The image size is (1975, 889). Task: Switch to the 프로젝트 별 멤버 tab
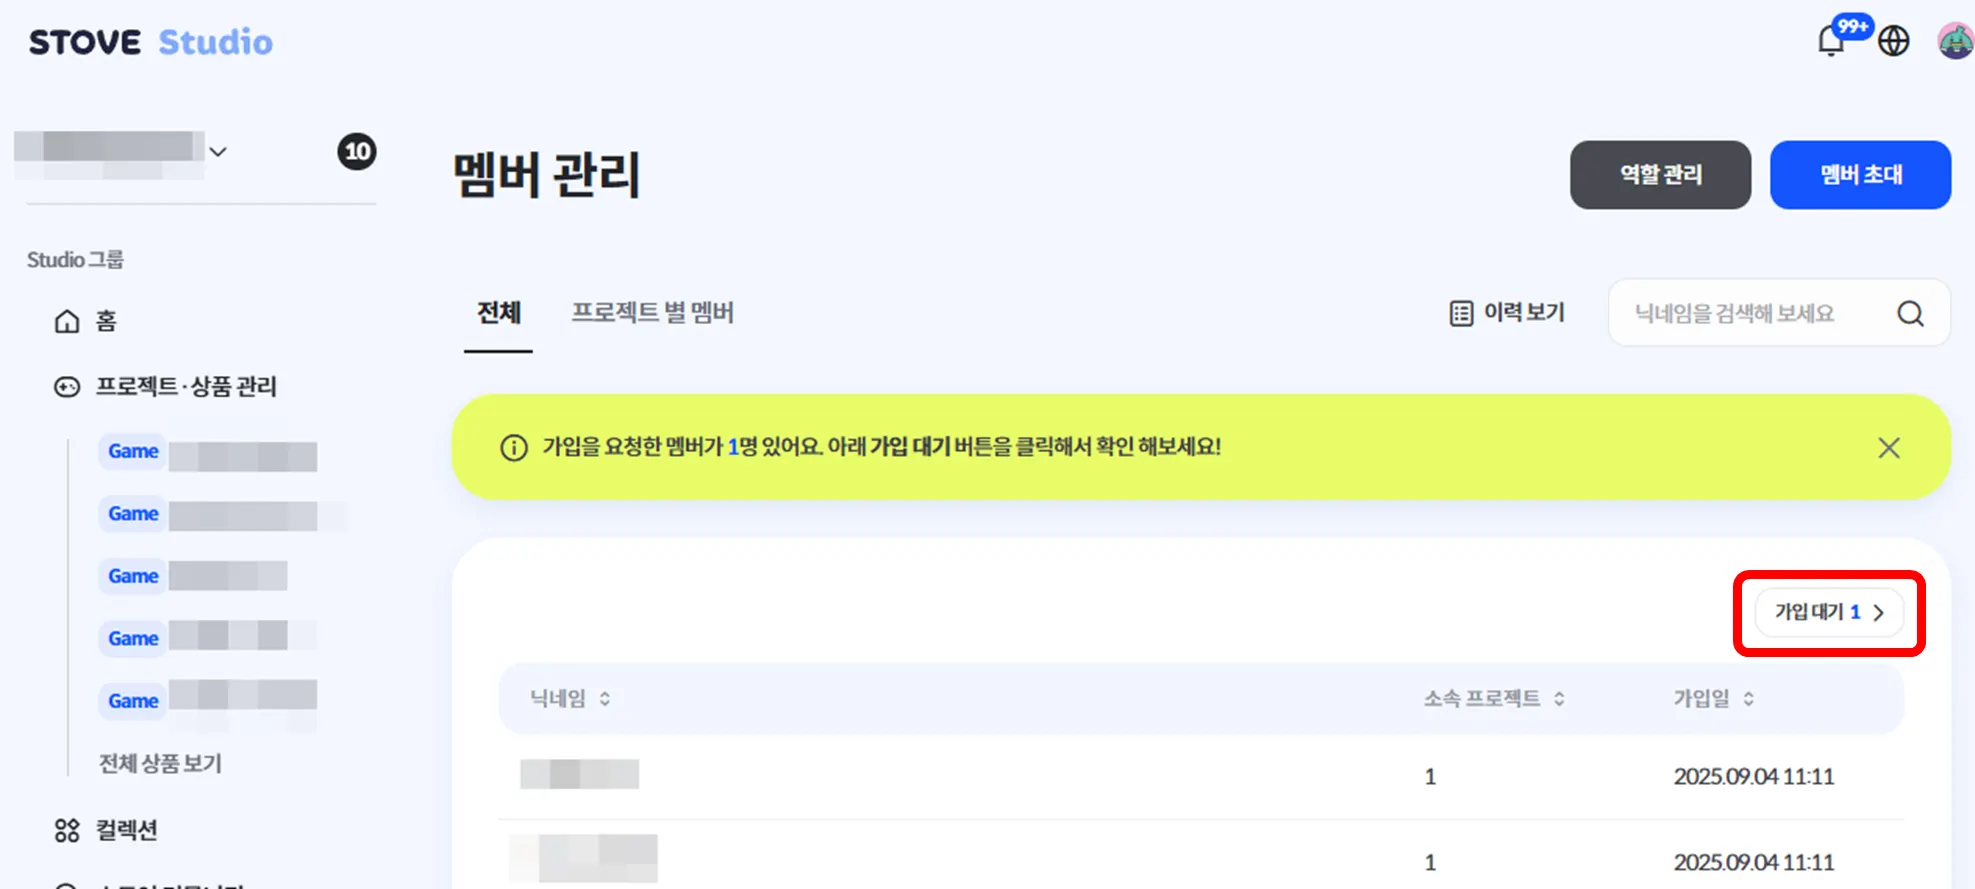click(x=652, y=313)
